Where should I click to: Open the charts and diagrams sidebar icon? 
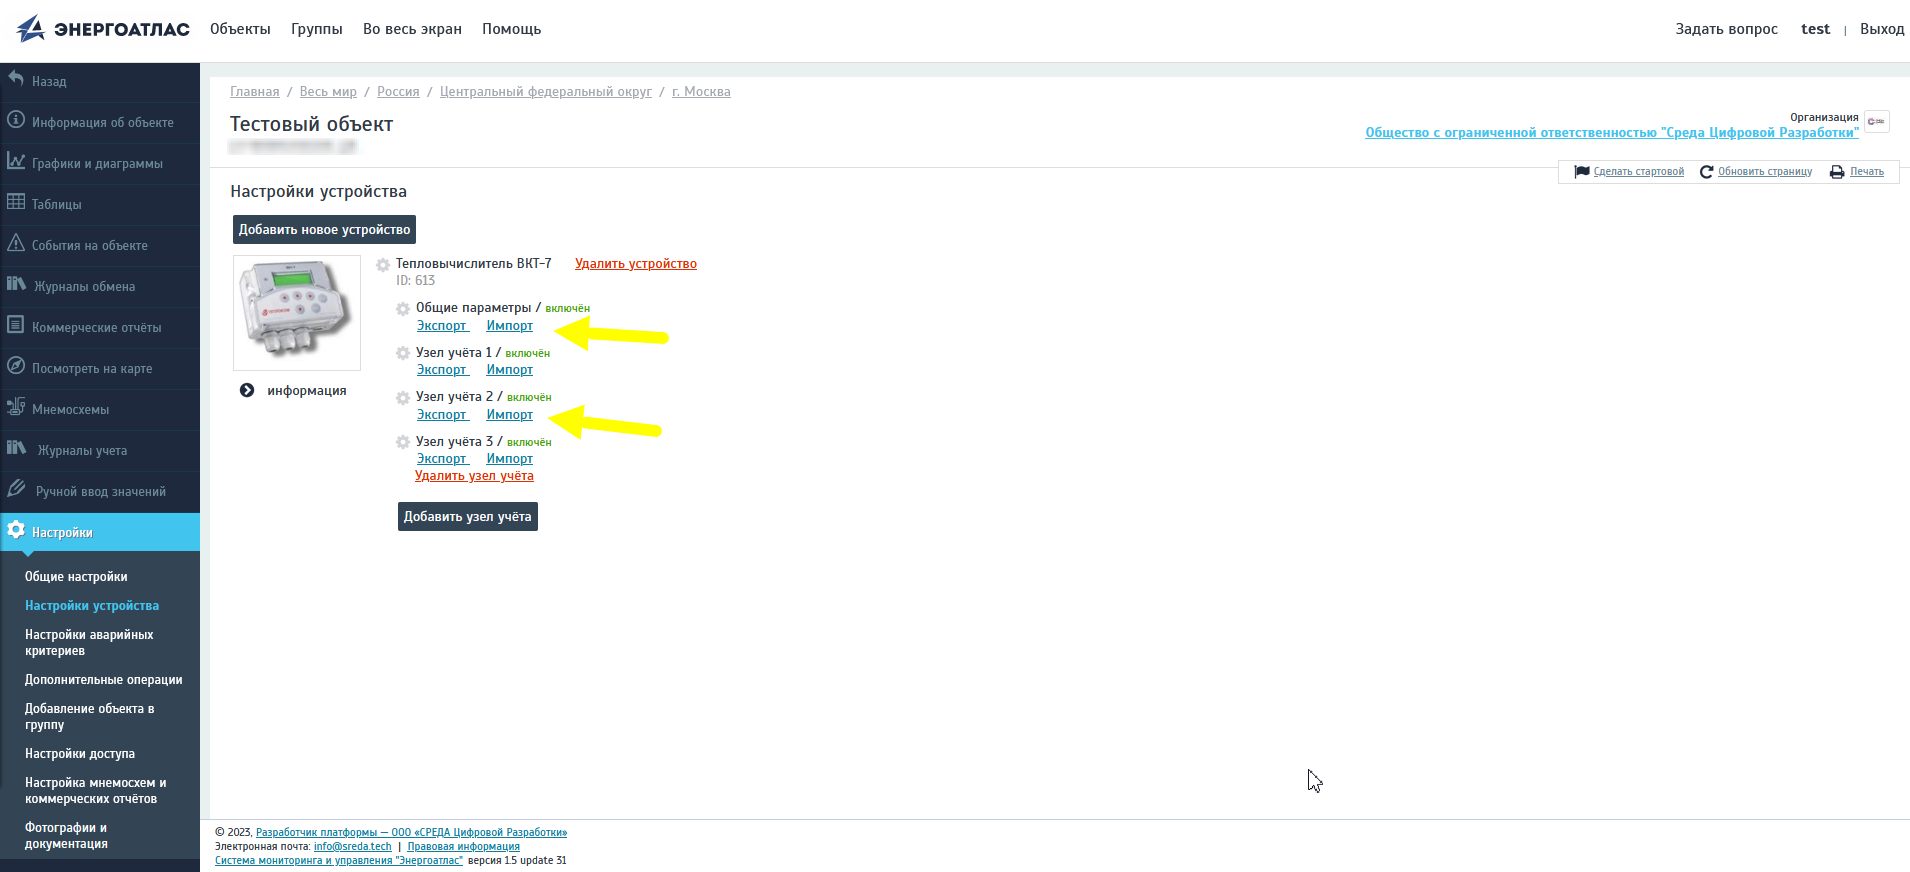coord(16,161)
